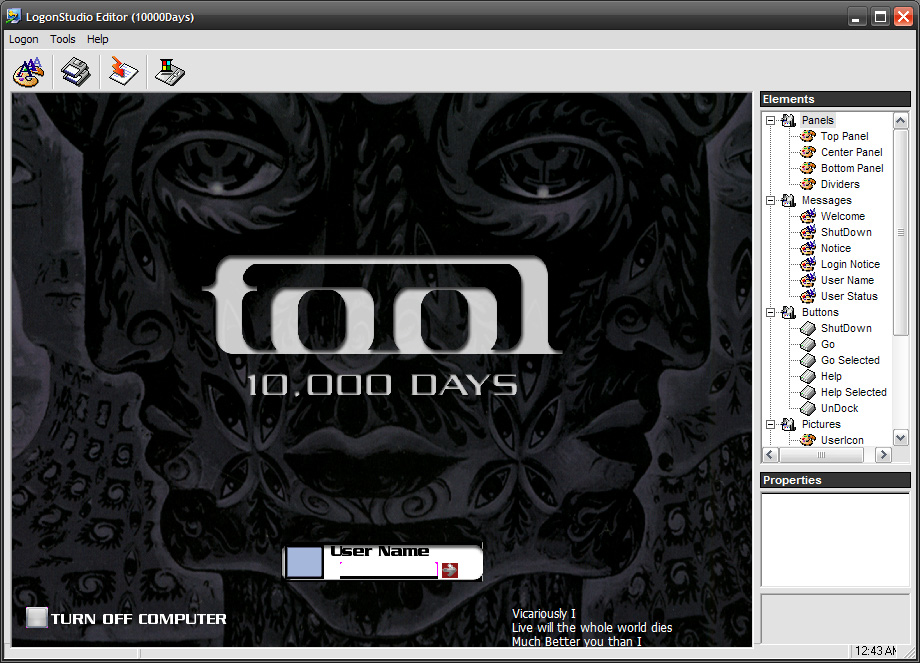Click the Properties panel header

coord(835,480)
